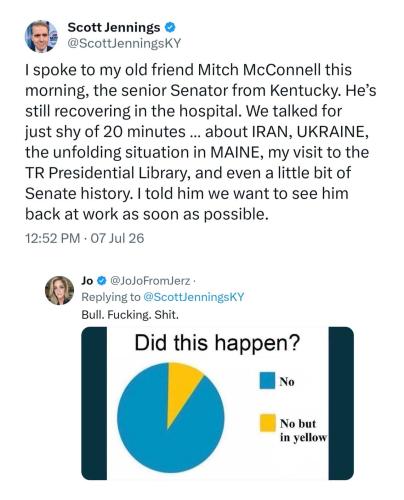This screenshot has height=500, width=404.
Task: Click the 12:52 PM timestamp
Action: 52,238
